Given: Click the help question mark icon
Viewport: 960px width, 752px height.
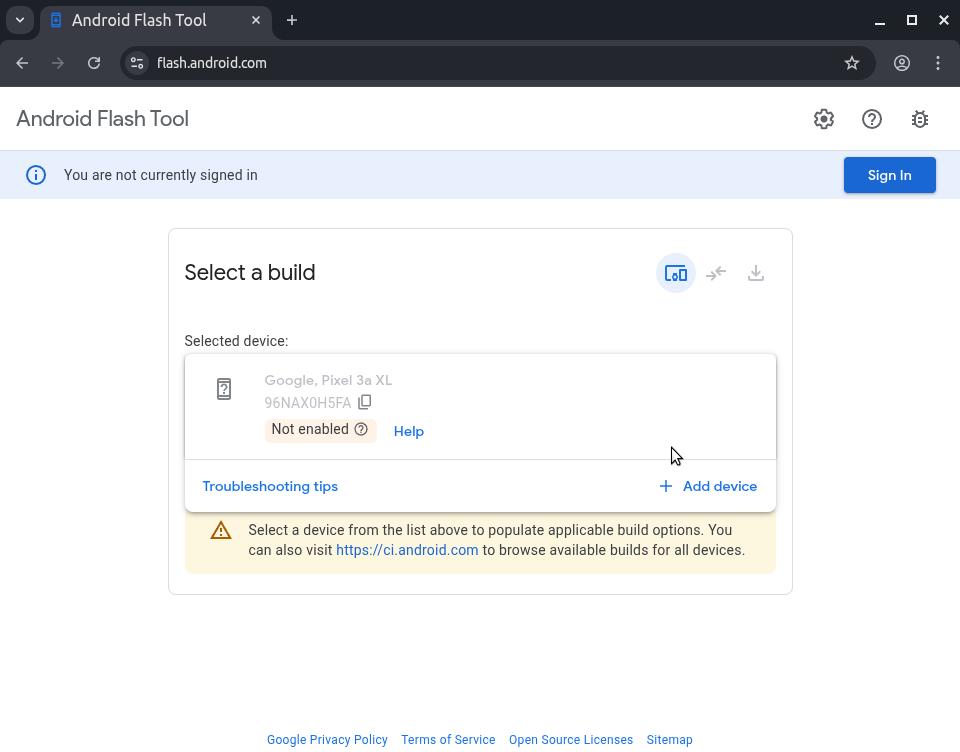Looking at the screenshot, I should 872,119.
